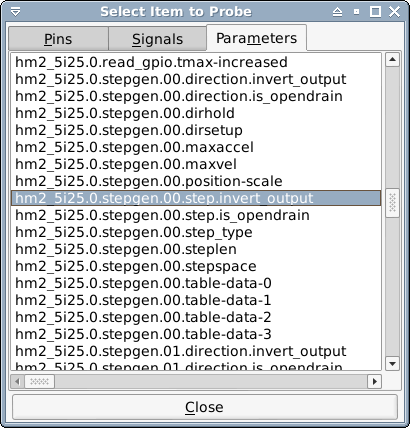Open the window menu triangle icon
The image size is (410, 428).
[x=15, y=12]
